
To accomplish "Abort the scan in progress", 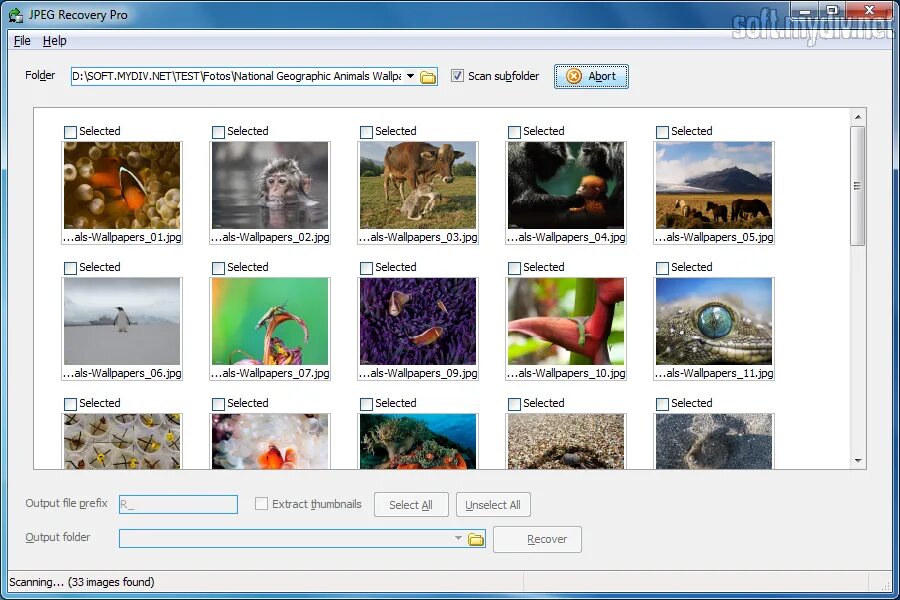I will click(x=591, y=76).
